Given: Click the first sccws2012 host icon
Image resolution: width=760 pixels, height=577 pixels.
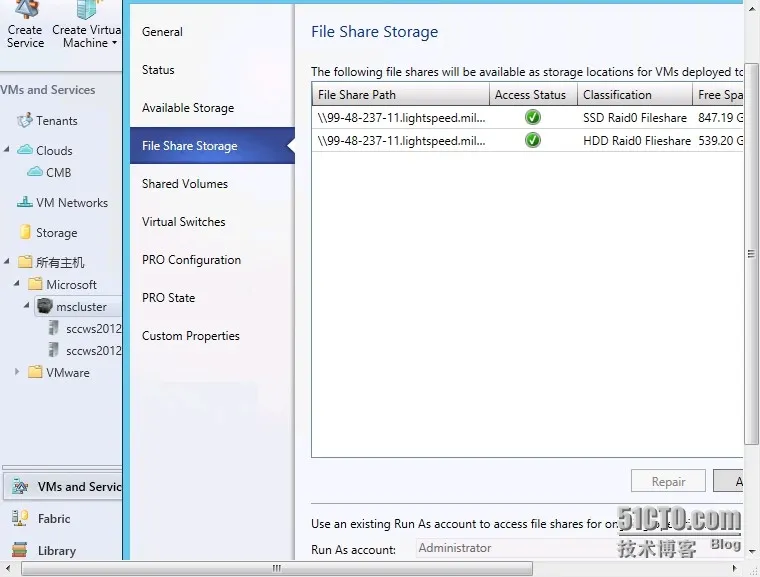Looking at the screenshot, I should point(54,328).
